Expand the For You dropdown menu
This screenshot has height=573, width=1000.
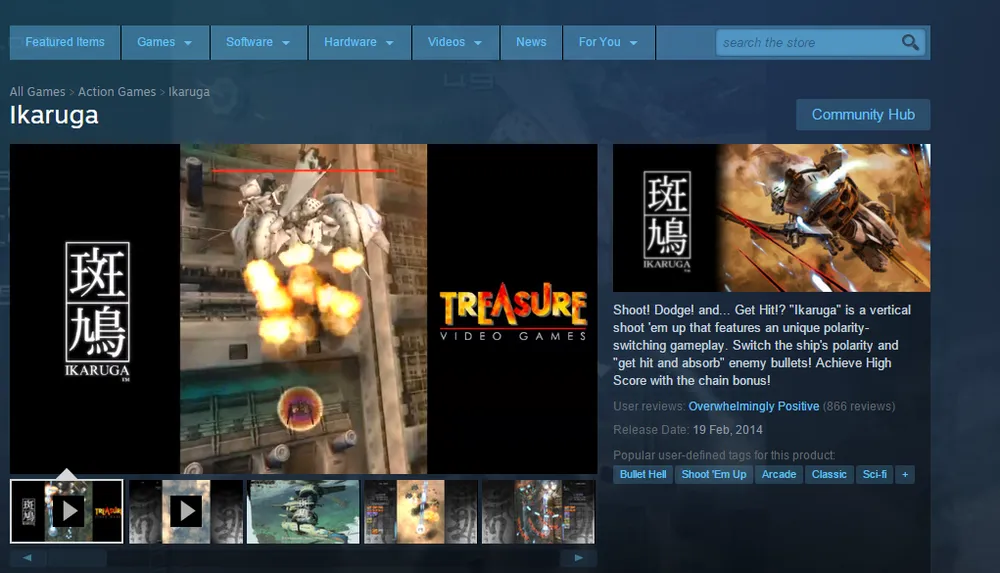click(x=609, y=42)
